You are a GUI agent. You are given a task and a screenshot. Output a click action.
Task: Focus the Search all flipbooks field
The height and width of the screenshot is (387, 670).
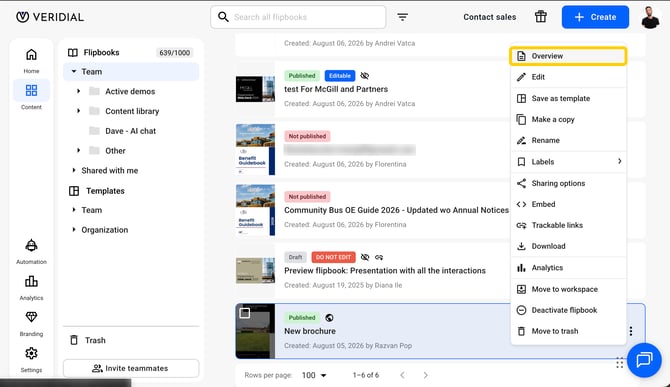(x=298, y=17)
